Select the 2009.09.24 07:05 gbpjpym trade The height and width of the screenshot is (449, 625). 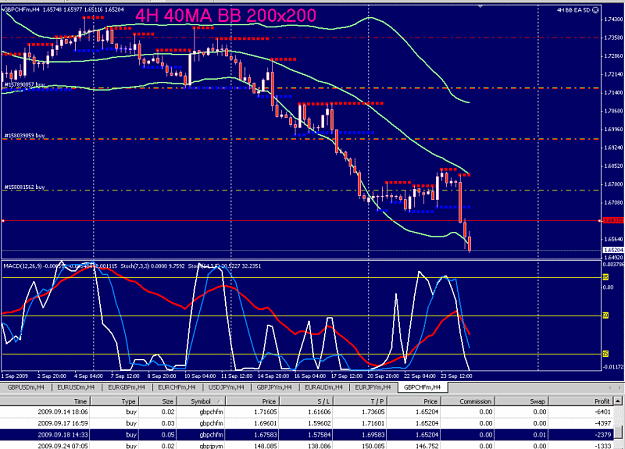coord(307,445)
